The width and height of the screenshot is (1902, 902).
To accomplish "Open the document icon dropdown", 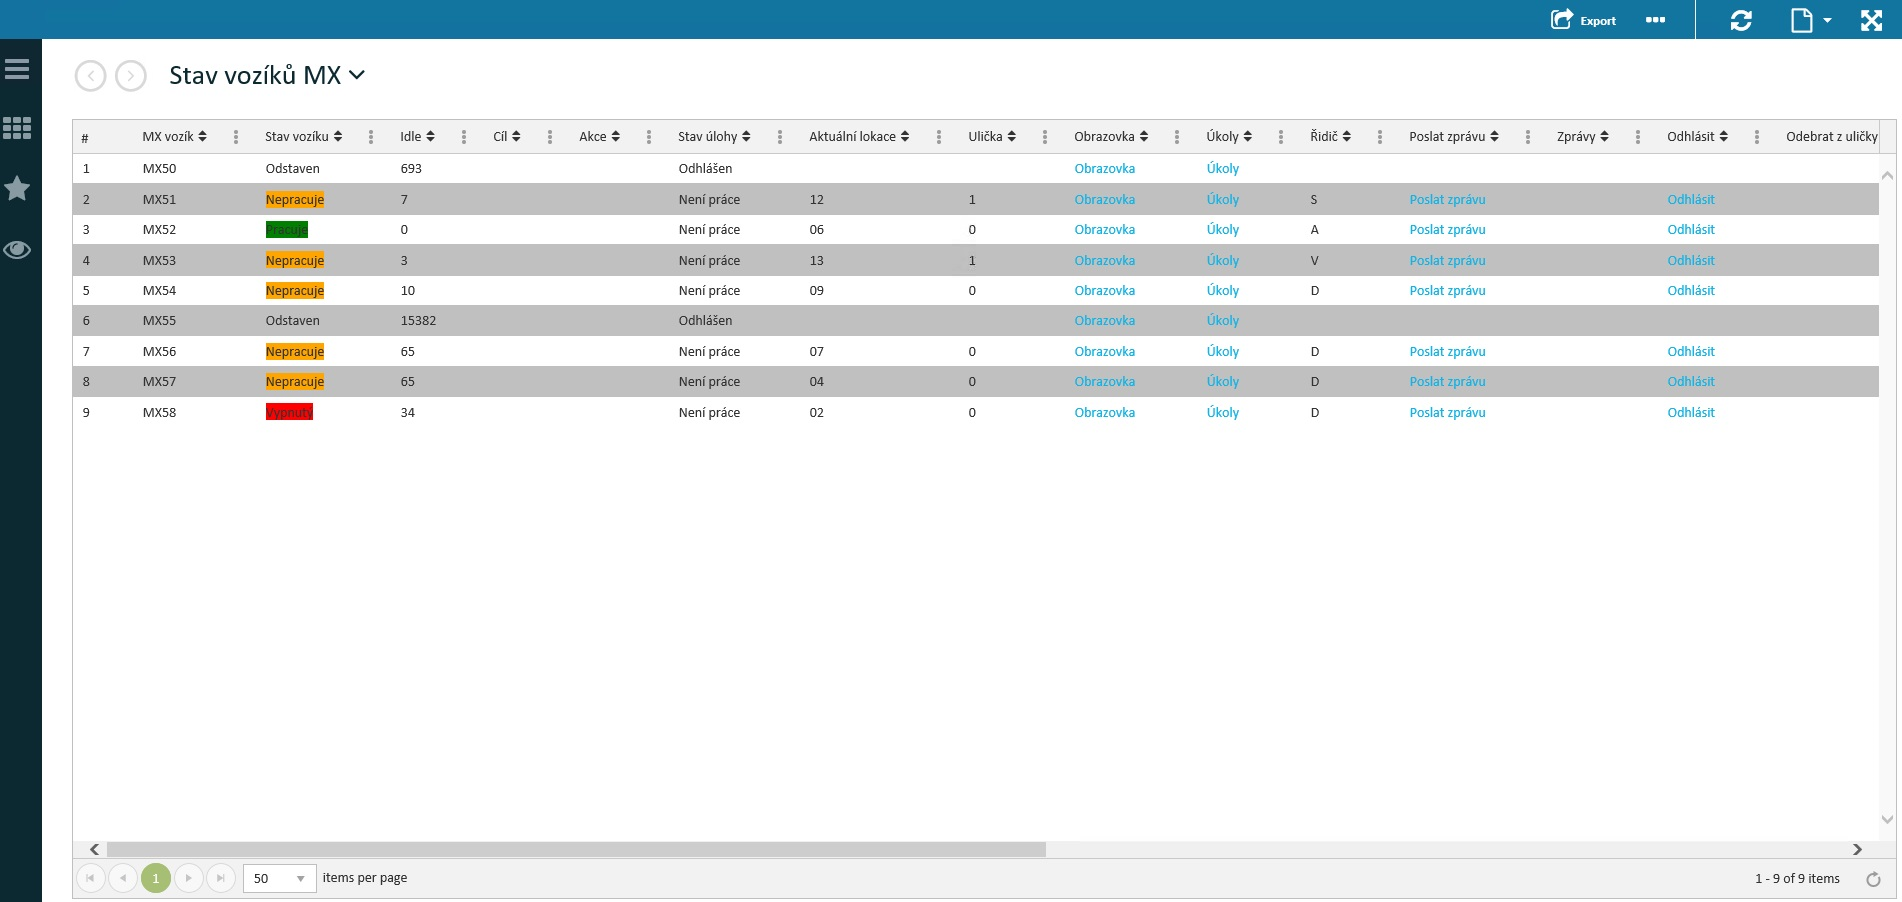I will (1810, 20).
